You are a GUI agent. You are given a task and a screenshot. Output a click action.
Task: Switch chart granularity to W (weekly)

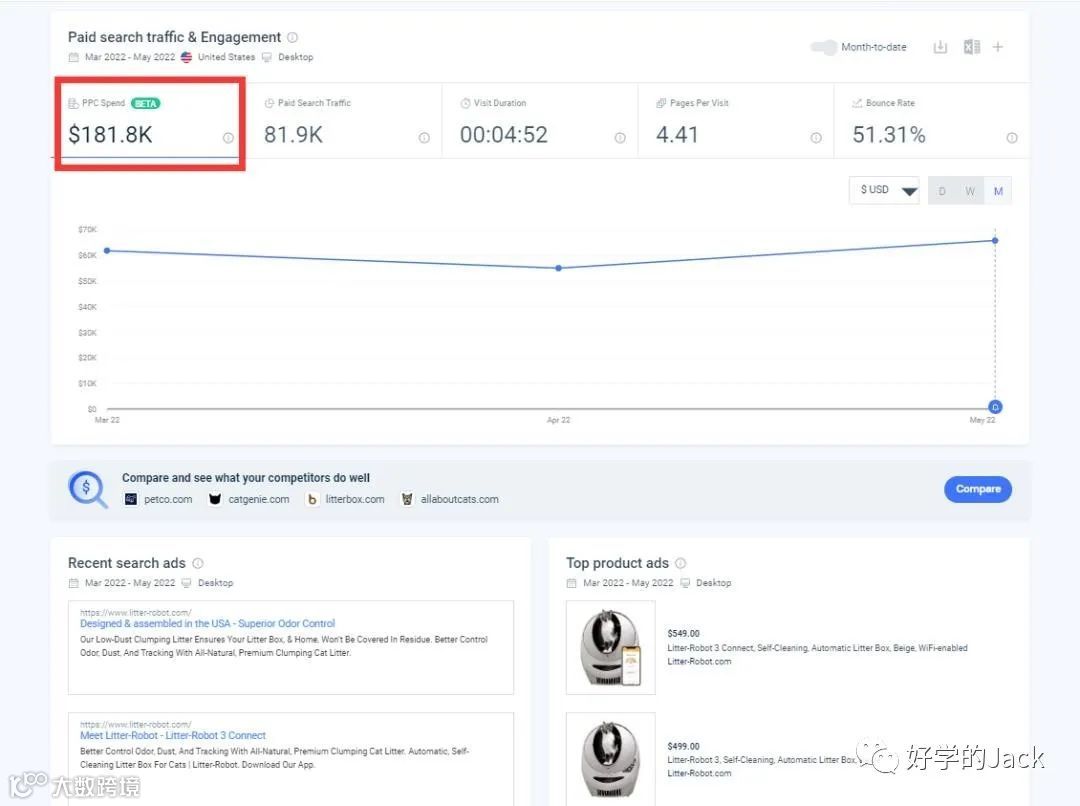(970, 191)
